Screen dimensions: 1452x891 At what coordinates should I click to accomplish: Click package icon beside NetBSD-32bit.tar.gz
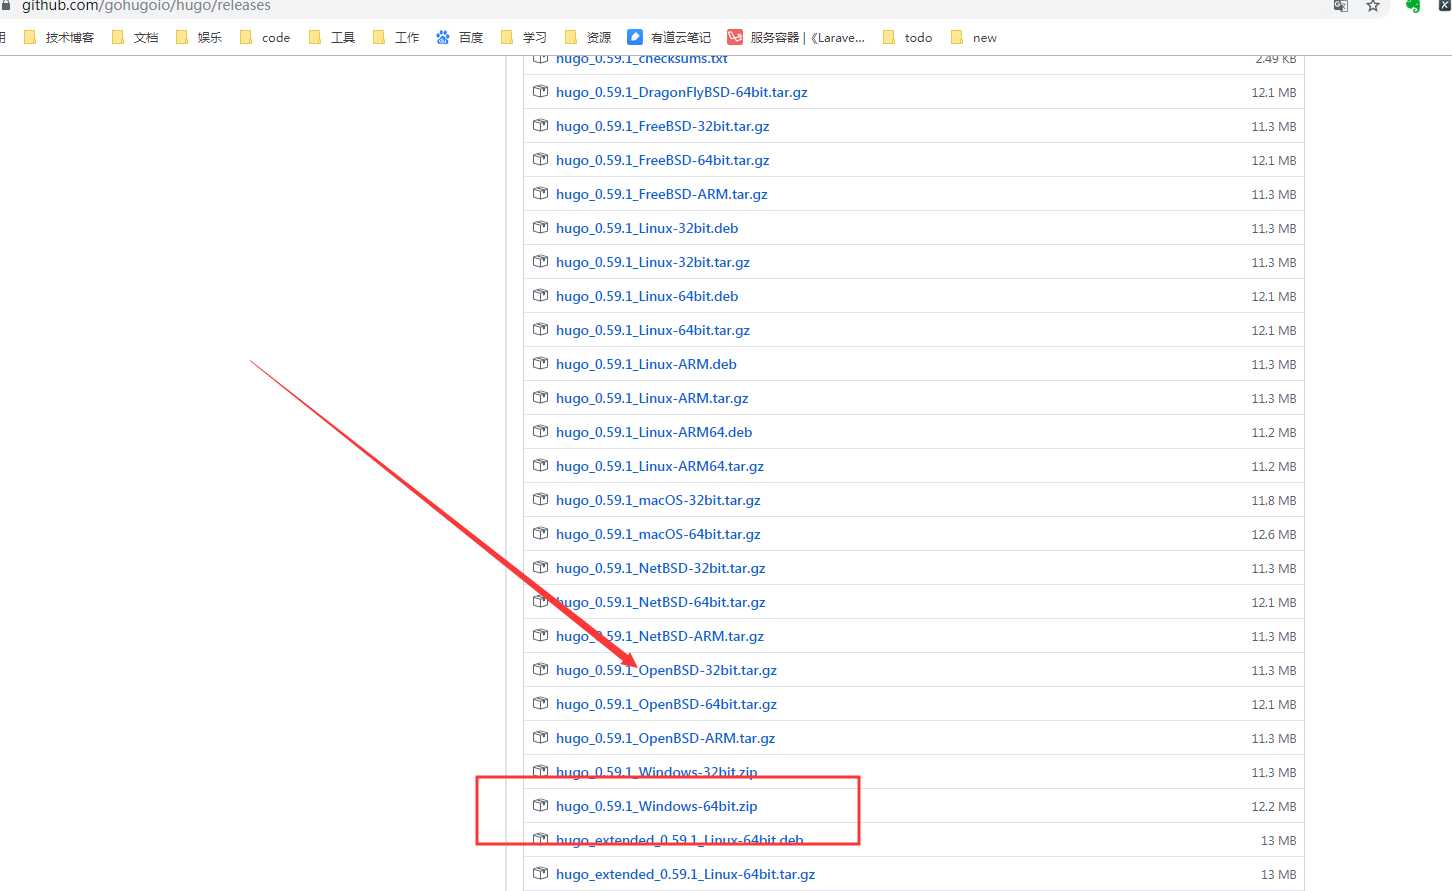click(541, 567)
